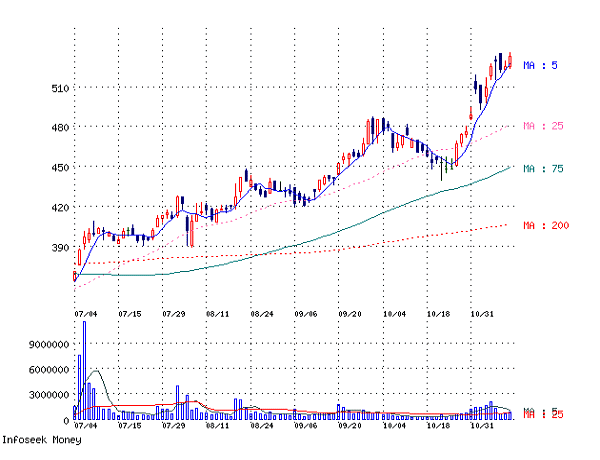Click the 'Infoseek Money' credit text
Screen dimensions: 600x460
[x=42, y=440]
